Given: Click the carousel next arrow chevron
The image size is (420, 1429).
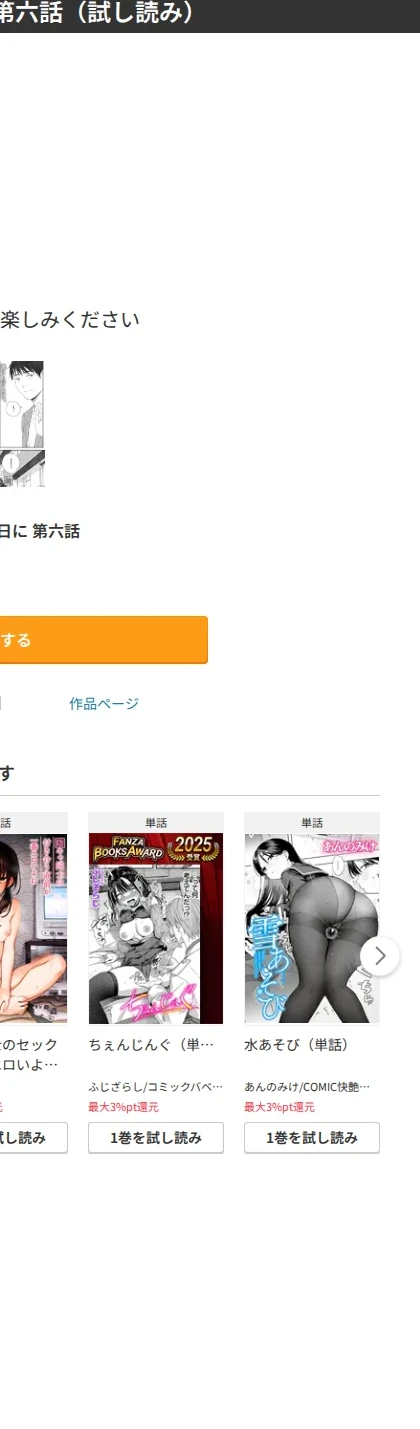Looking at the screenshot, I should 380,956.
